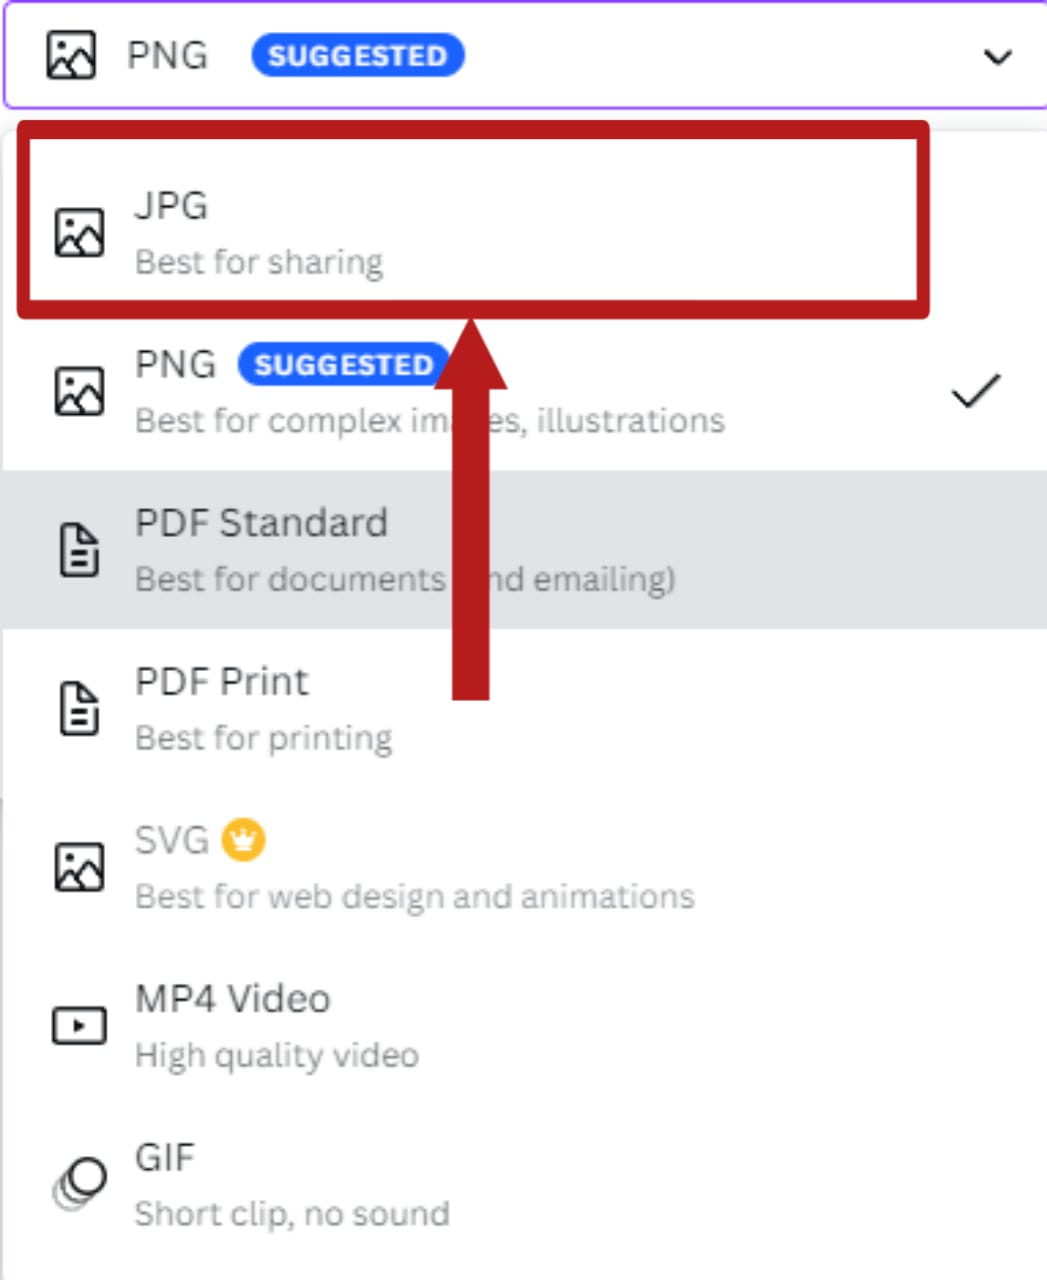The width and height of the screenshot is (1047, 1280).
Task: Click the GIF stacked circles icon
Action: click(x=79, y=1183)
